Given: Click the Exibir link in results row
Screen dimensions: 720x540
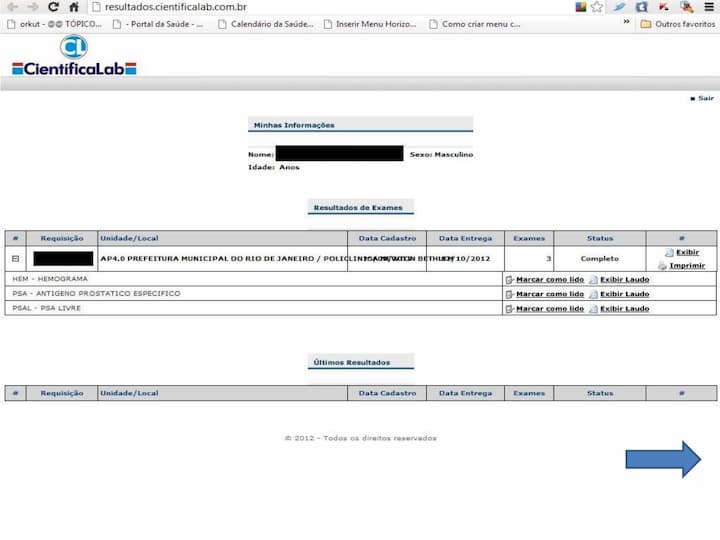Looking at the screenshot, I should coord(687,252).
